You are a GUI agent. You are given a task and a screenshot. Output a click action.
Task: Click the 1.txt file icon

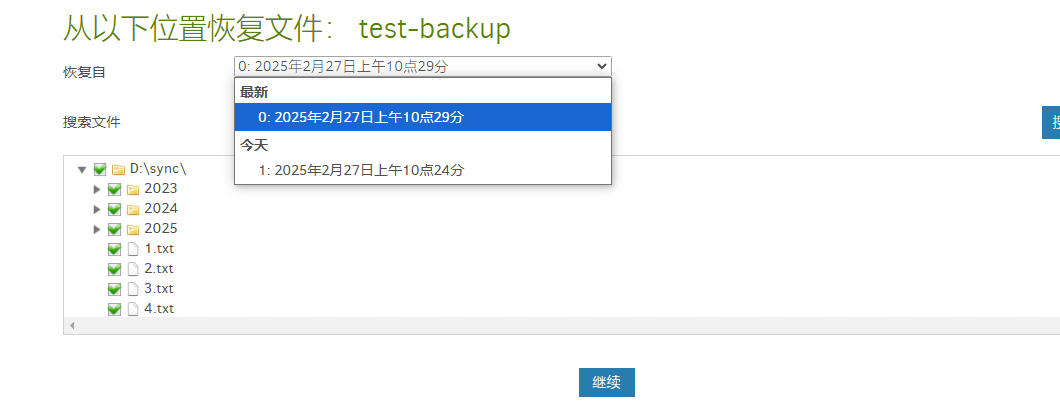pos(133,249)
